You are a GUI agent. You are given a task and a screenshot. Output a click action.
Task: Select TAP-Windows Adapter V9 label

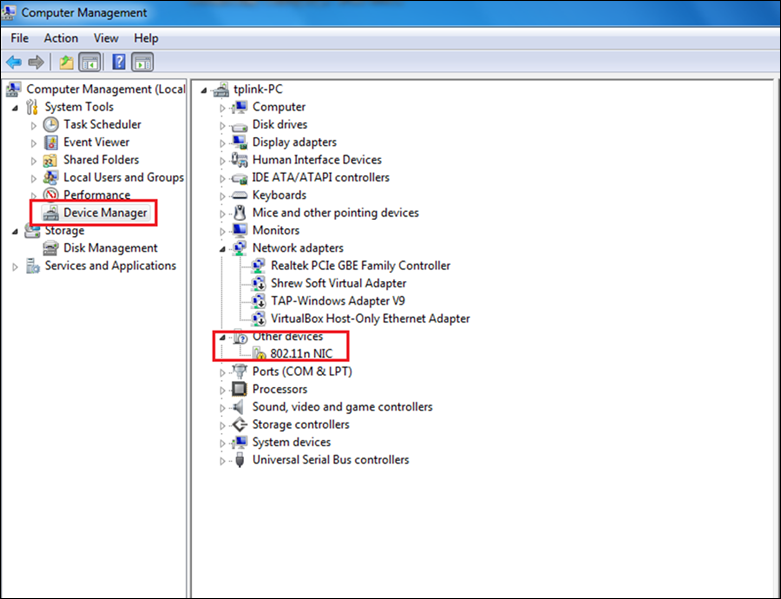point(338,301)
